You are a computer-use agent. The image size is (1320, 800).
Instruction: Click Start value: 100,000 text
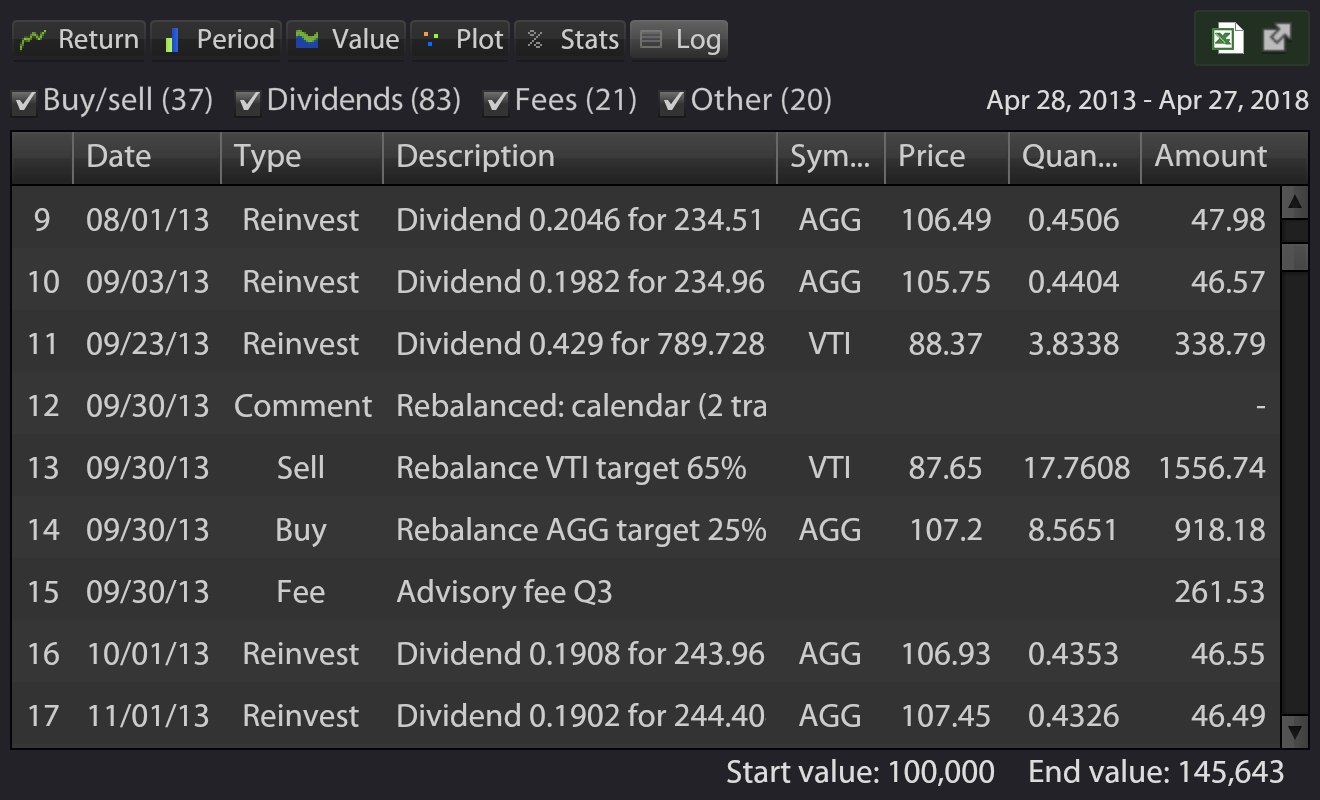pyautogui.click(x=860, y=772)
